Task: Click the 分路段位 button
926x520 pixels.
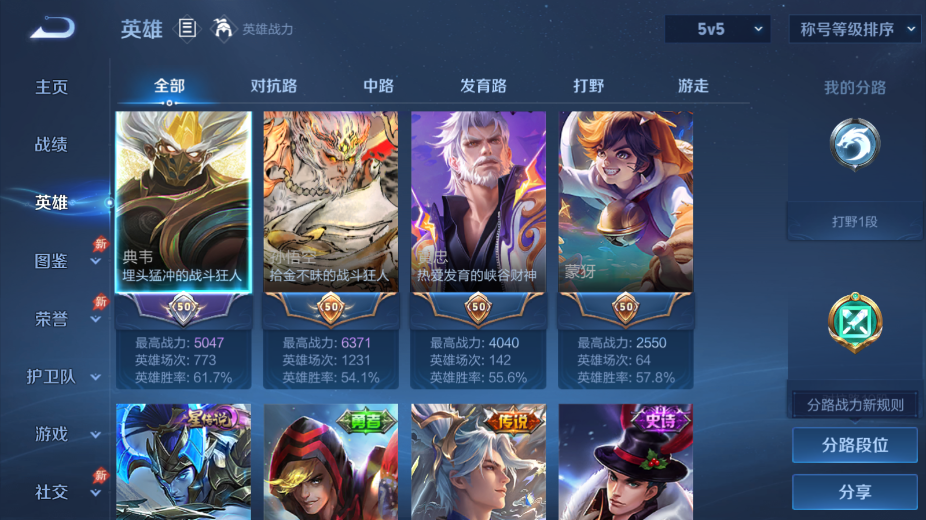Action: click(855, 445)
